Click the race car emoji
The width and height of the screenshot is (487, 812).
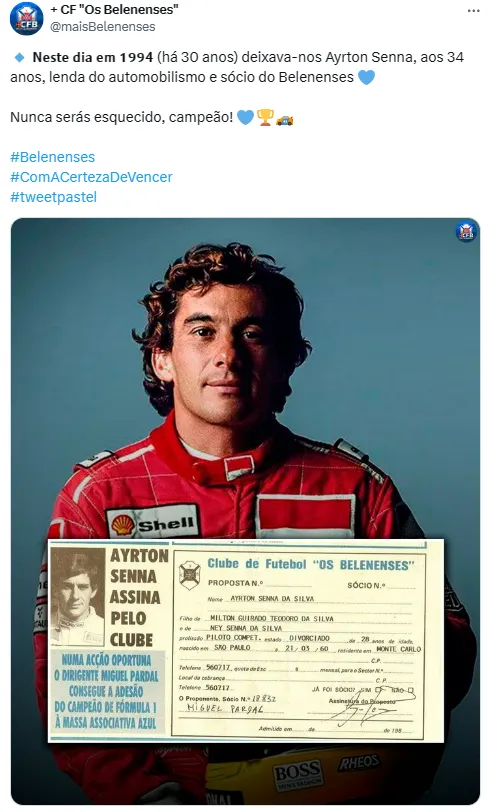(285, 119)
